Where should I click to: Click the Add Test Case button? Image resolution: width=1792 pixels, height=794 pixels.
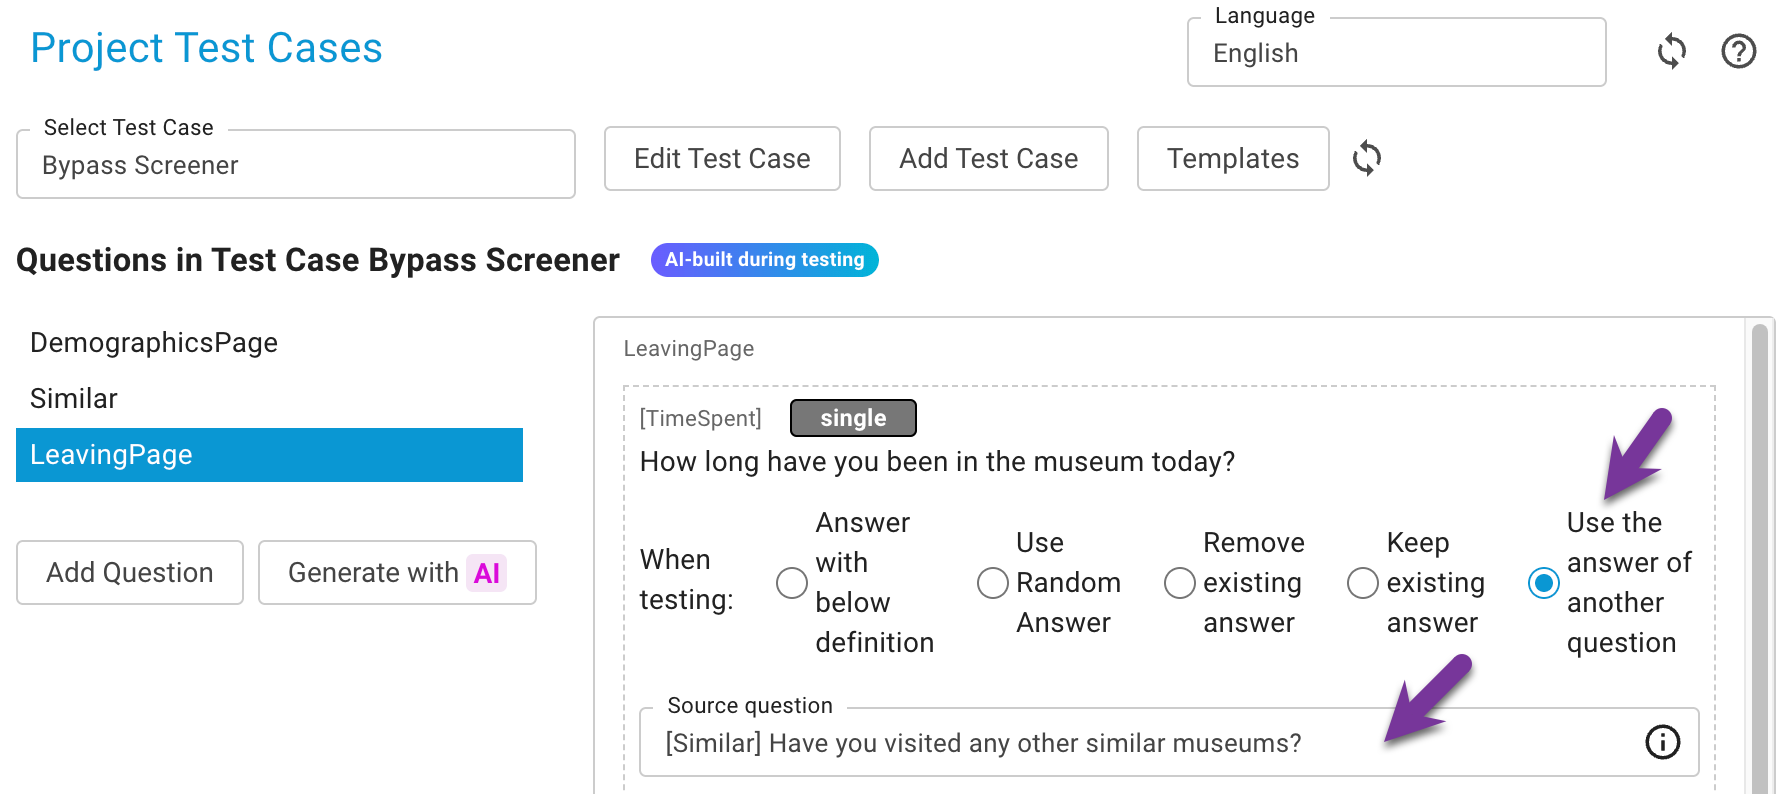[x=988, y=158]
